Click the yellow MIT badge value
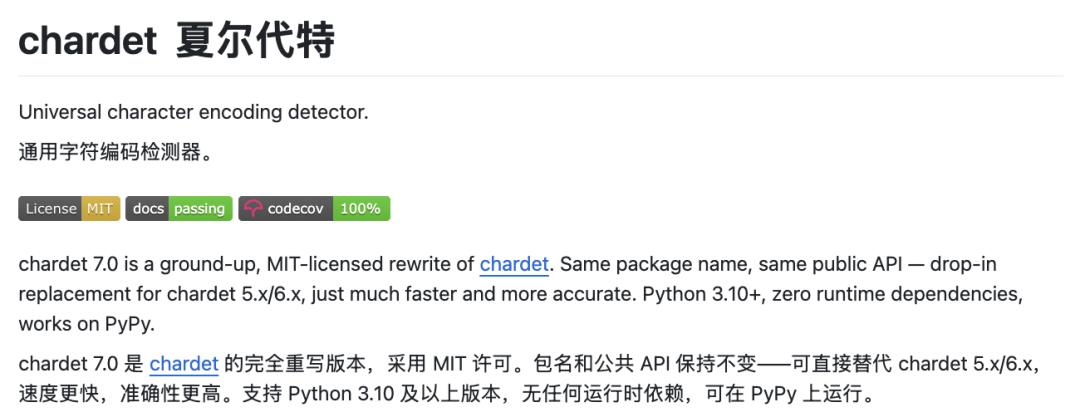The image size is (1080, 417). click(x=101, y=209)
